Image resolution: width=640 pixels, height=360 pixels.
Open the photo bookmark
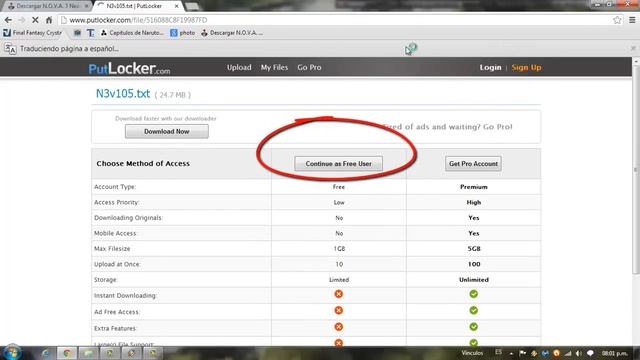(x=182, y=33)
